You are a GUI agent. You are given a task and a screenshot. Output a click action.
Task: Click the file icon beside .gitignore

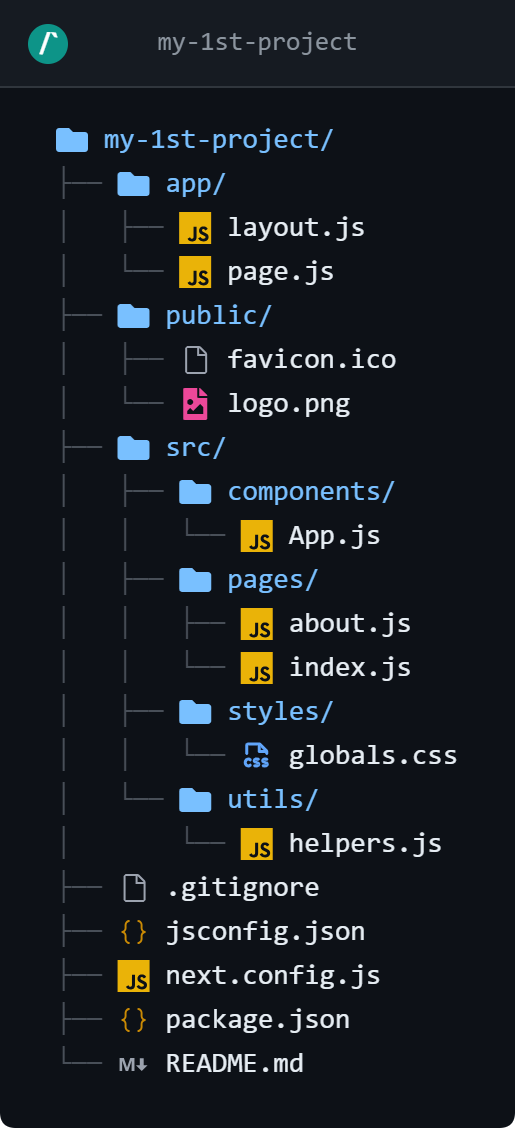point(134,888)
